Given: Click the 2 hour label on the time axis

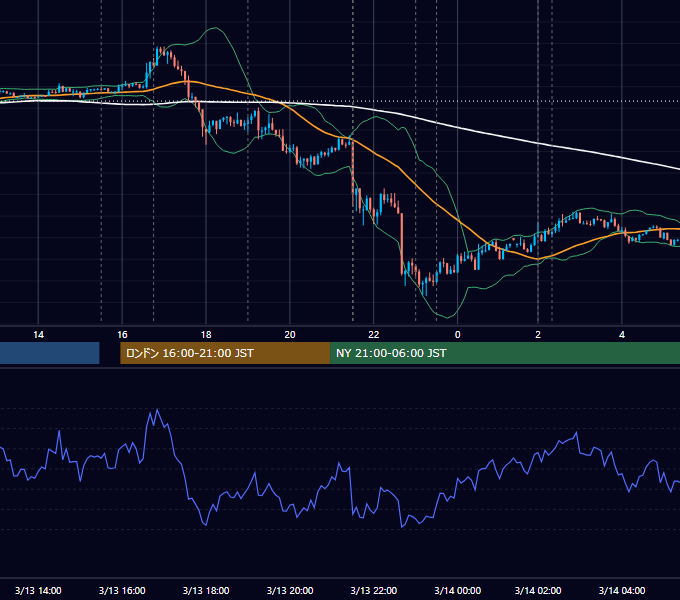Looking at the screenshot, I should (538, 335).
